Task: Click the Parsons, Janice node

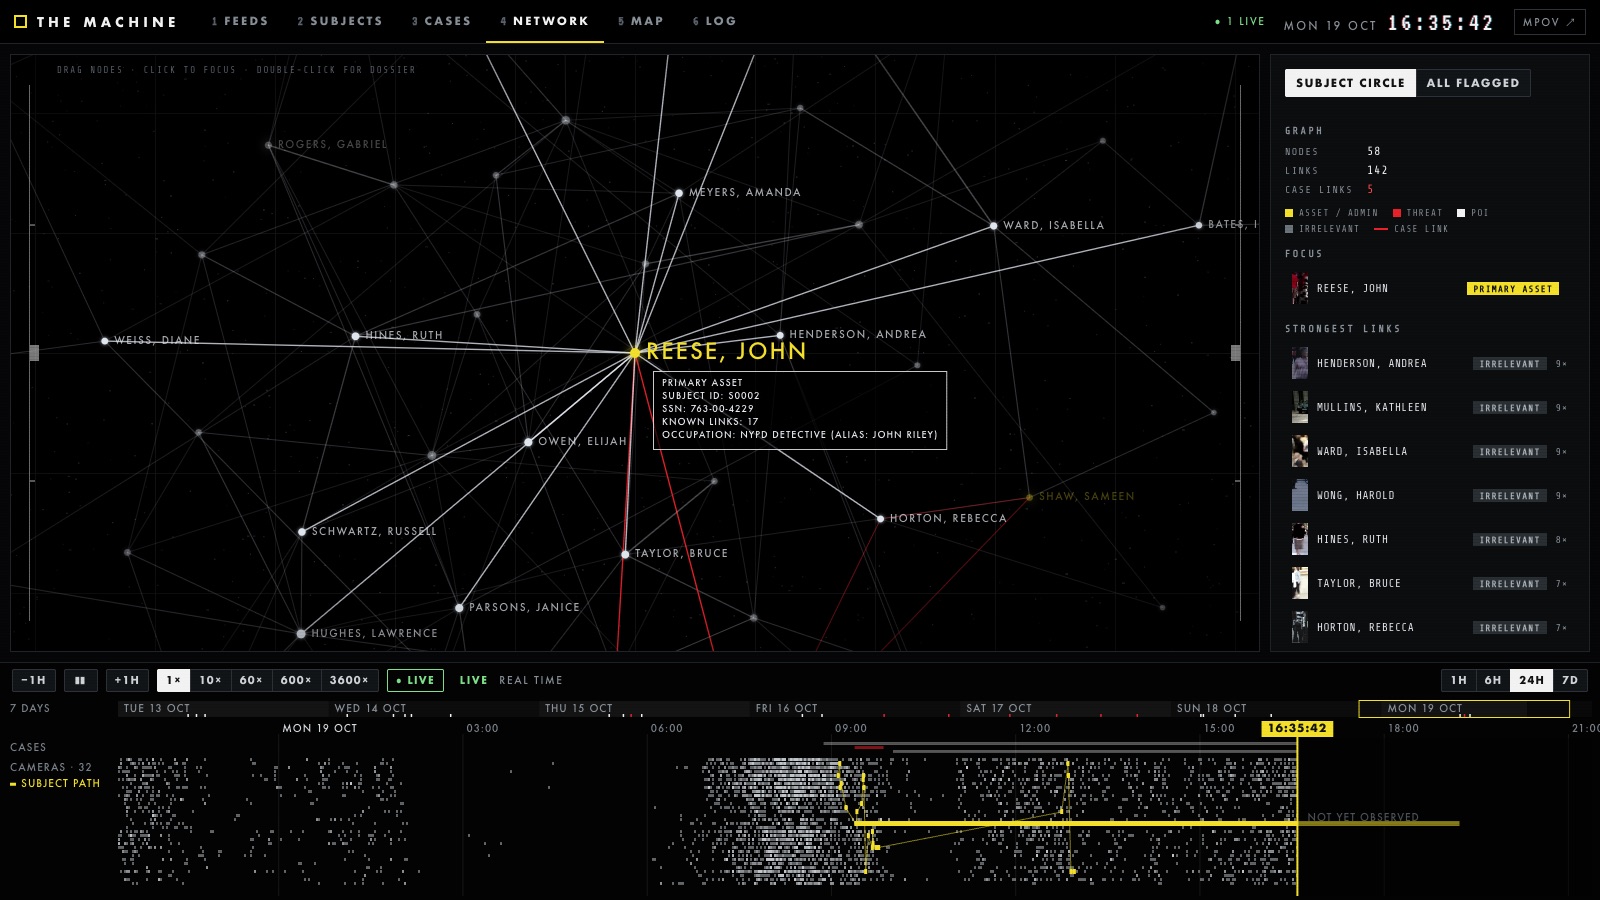Action: pyautogui.click(x=459, y=608)
